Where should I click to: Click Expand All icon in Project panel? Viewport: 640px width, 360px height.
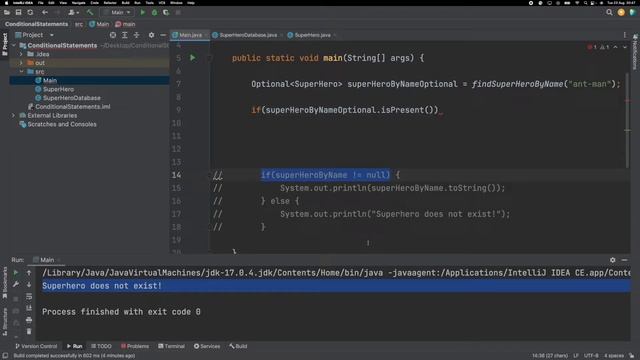pos(125,35)
